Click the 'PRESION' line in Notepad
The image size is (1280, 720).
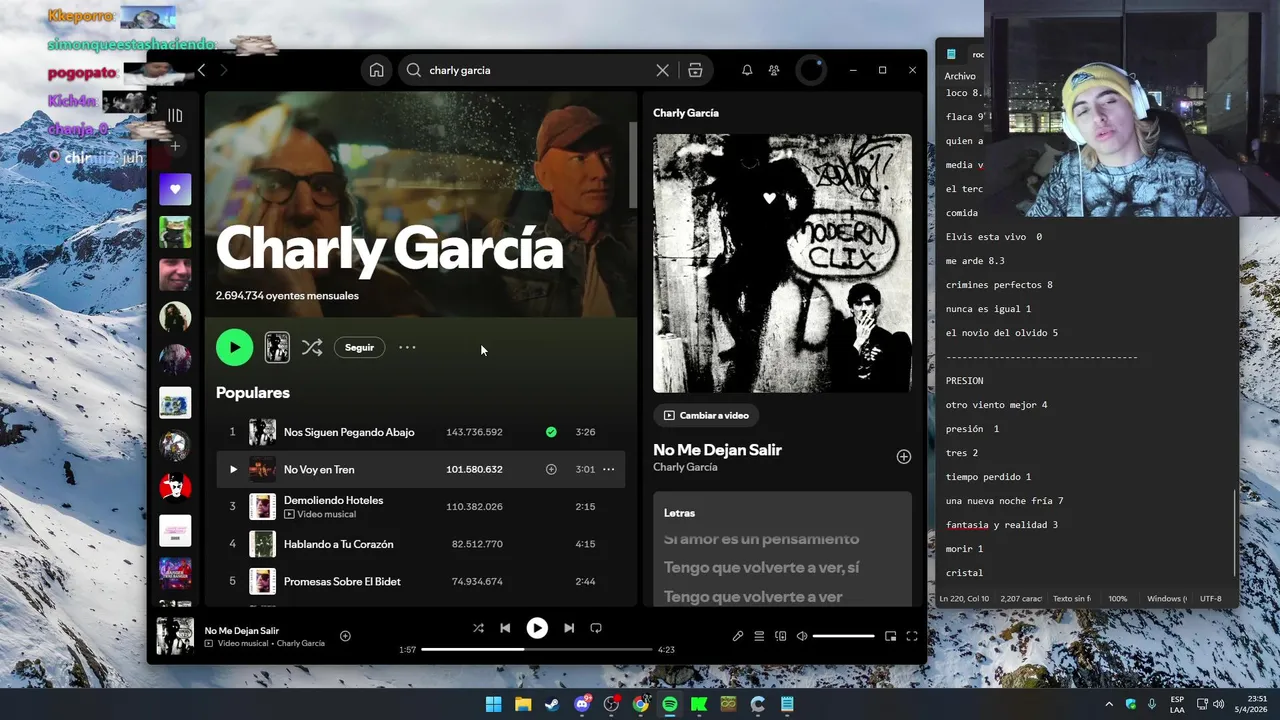(x=965, y=381)
